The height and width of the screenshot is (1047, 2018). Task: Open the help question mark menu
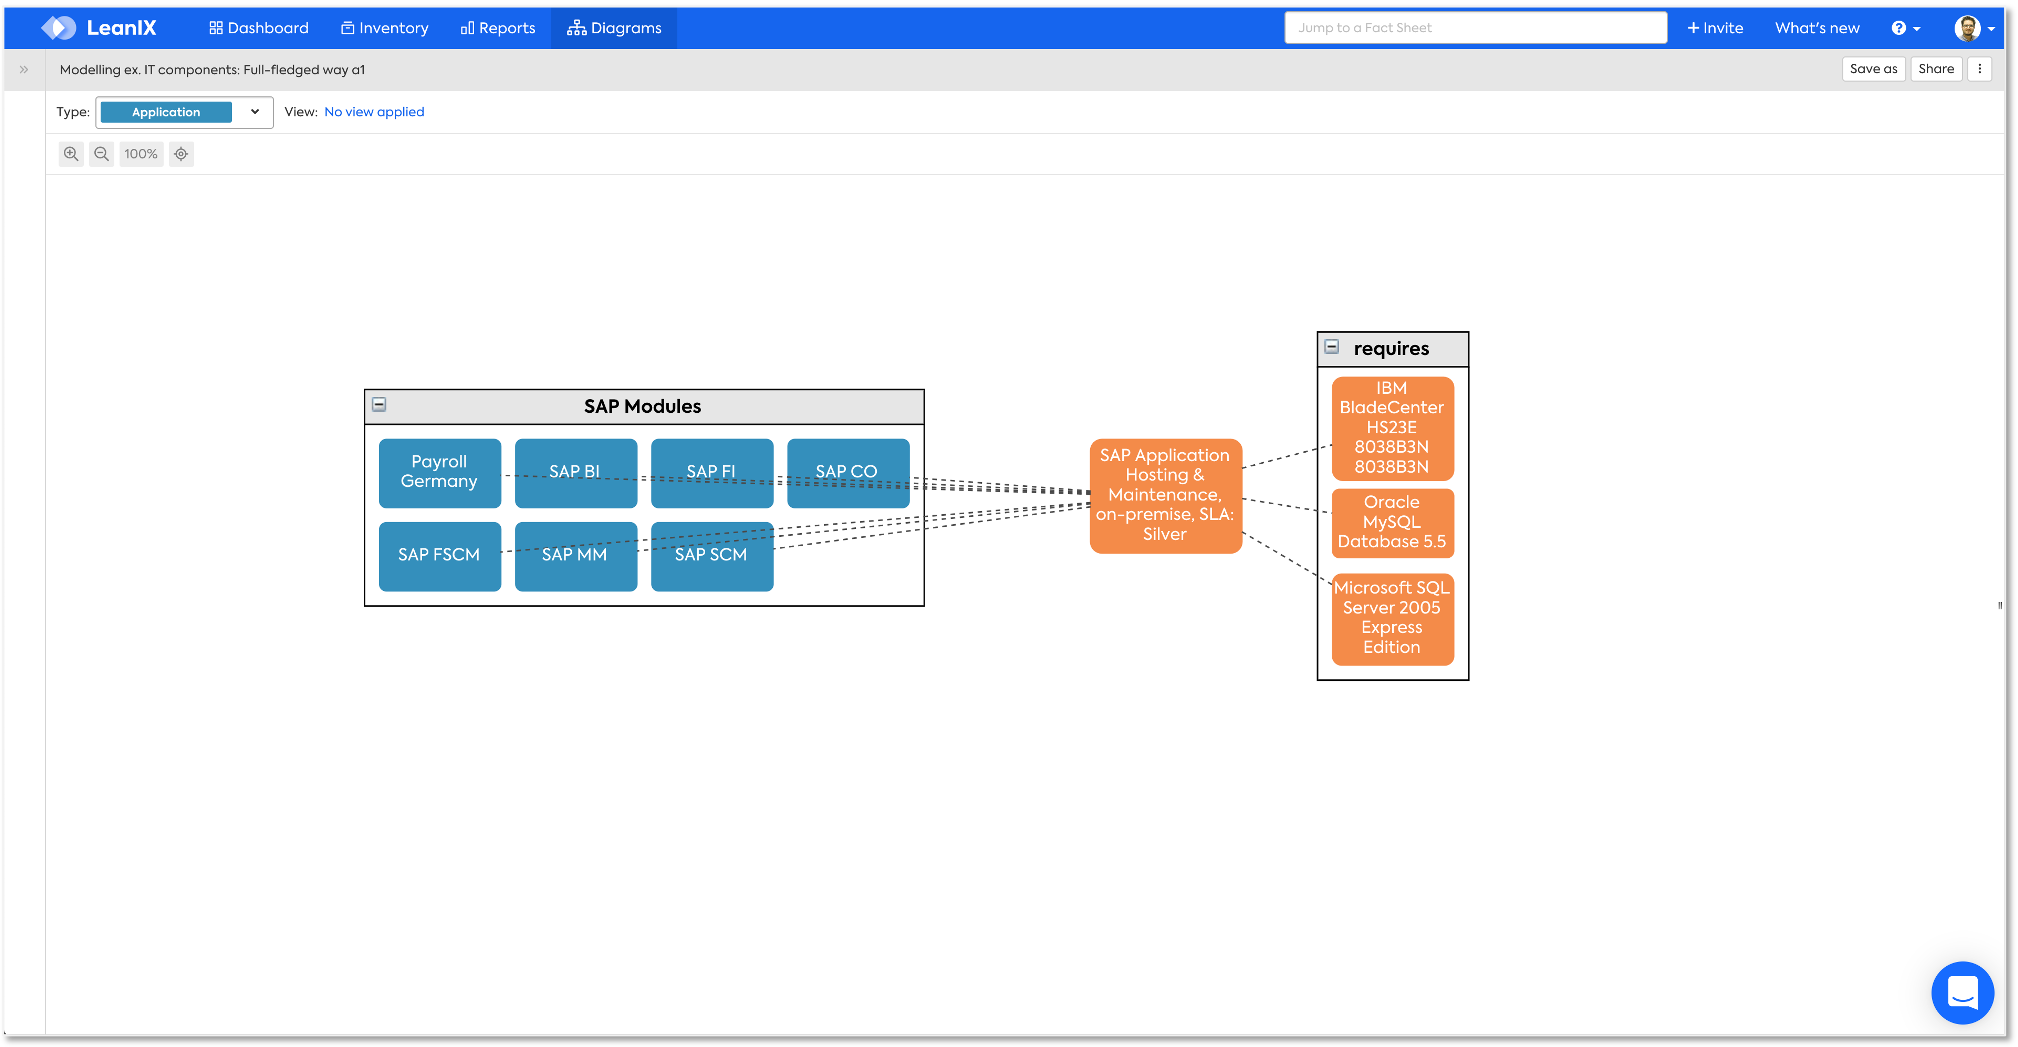(1905, 28)
